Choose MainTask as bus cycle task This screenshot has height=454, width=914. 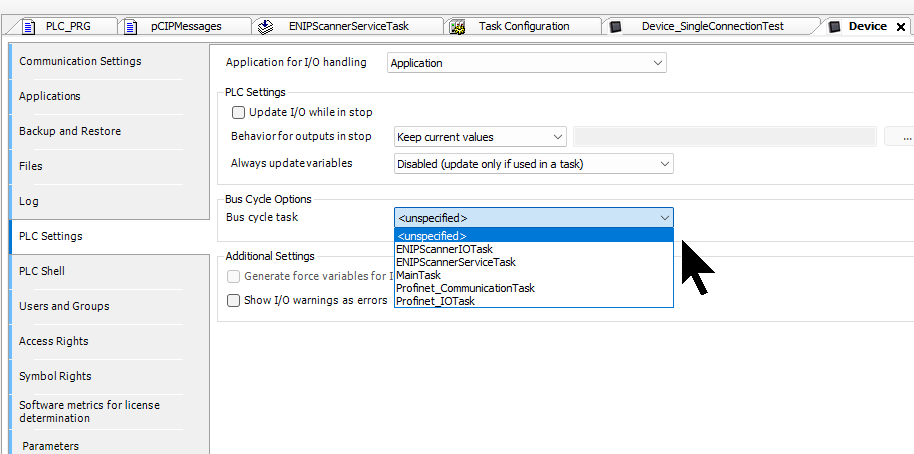click(533, 274)
